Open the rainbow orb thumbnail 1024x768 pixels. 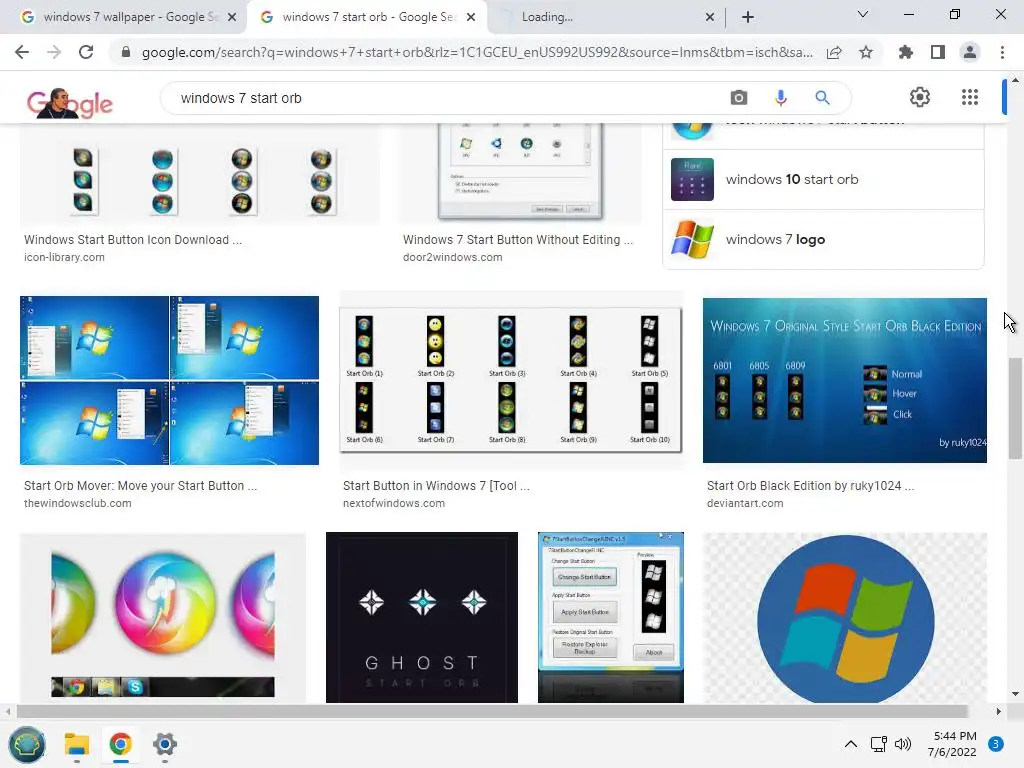click(x=163, y=618)
